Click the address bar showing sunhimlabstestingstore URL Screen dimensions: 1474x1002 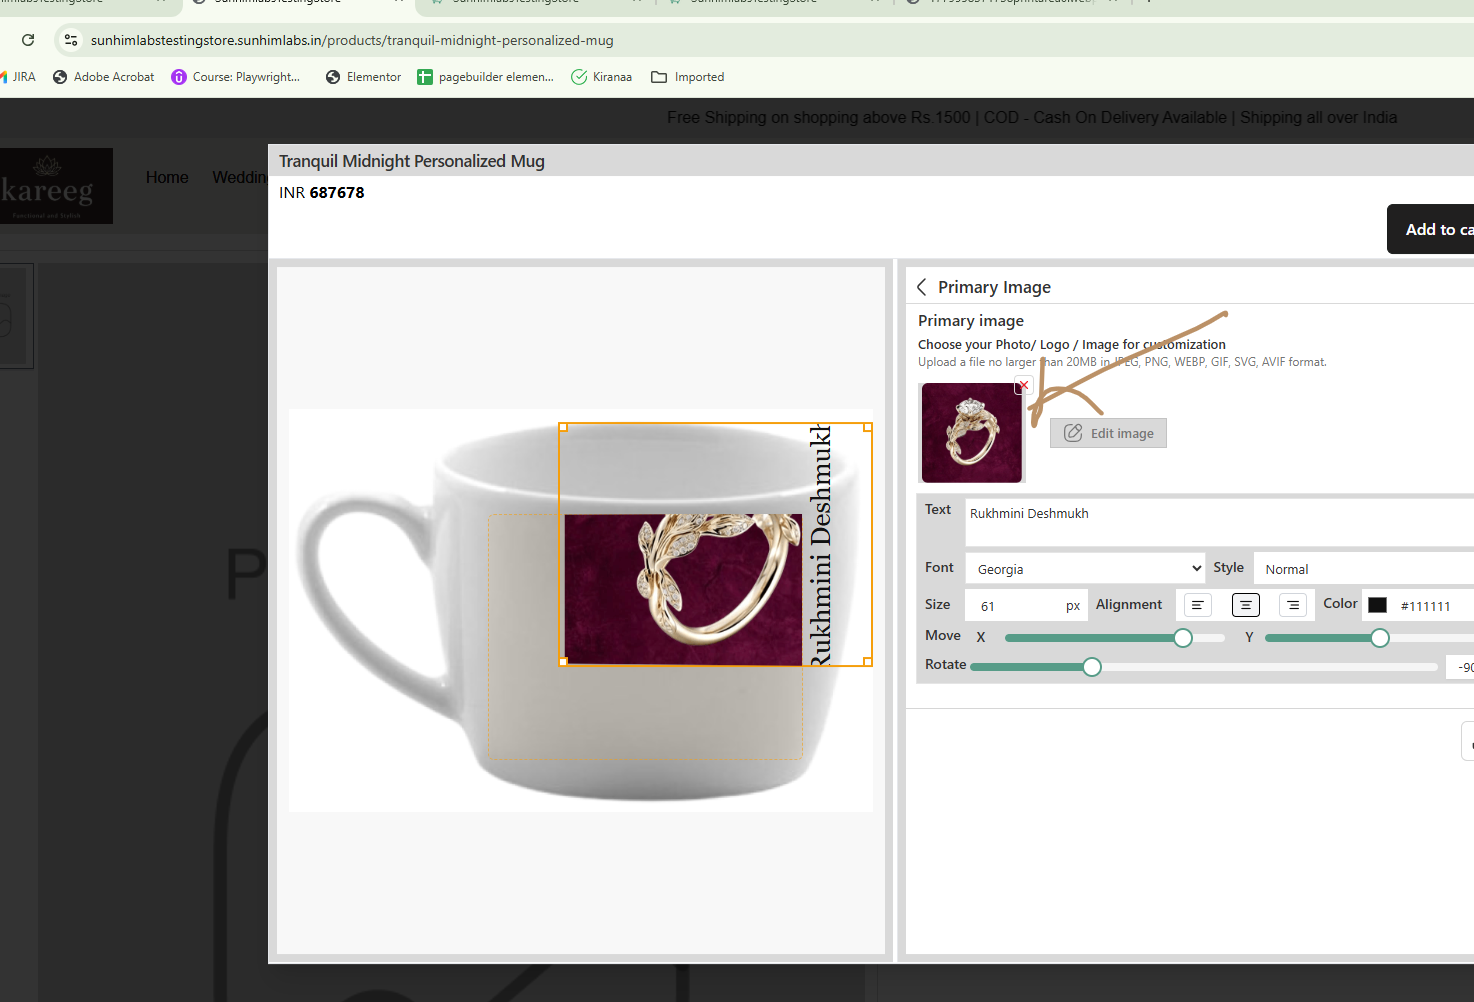click(352, 40)
